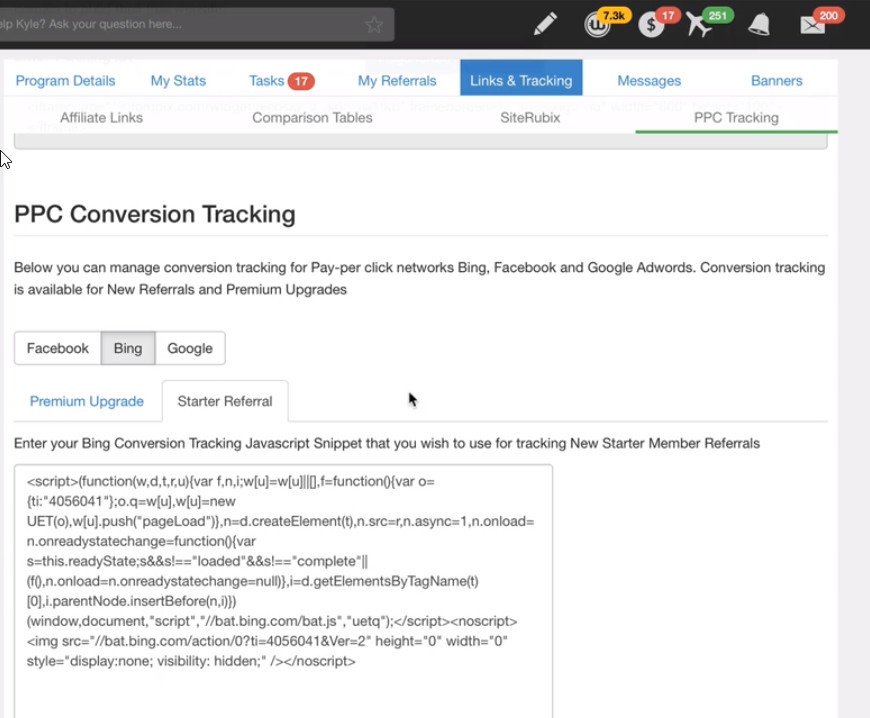Image resolution: width=870 pixels, height=718 pixels.
Task: Open the Comparison Tables sub-tab
Action: point(312,118)
